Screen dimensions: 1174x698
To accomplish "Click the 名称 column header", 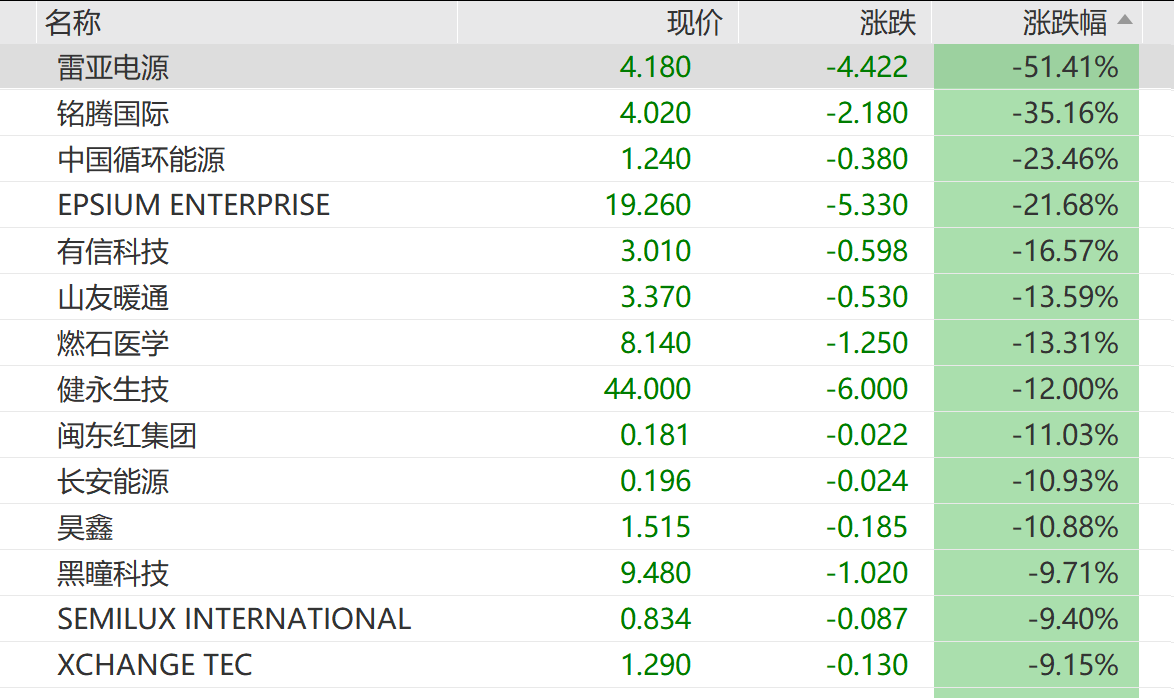I will pyautogui.click(x=73, y=22).
